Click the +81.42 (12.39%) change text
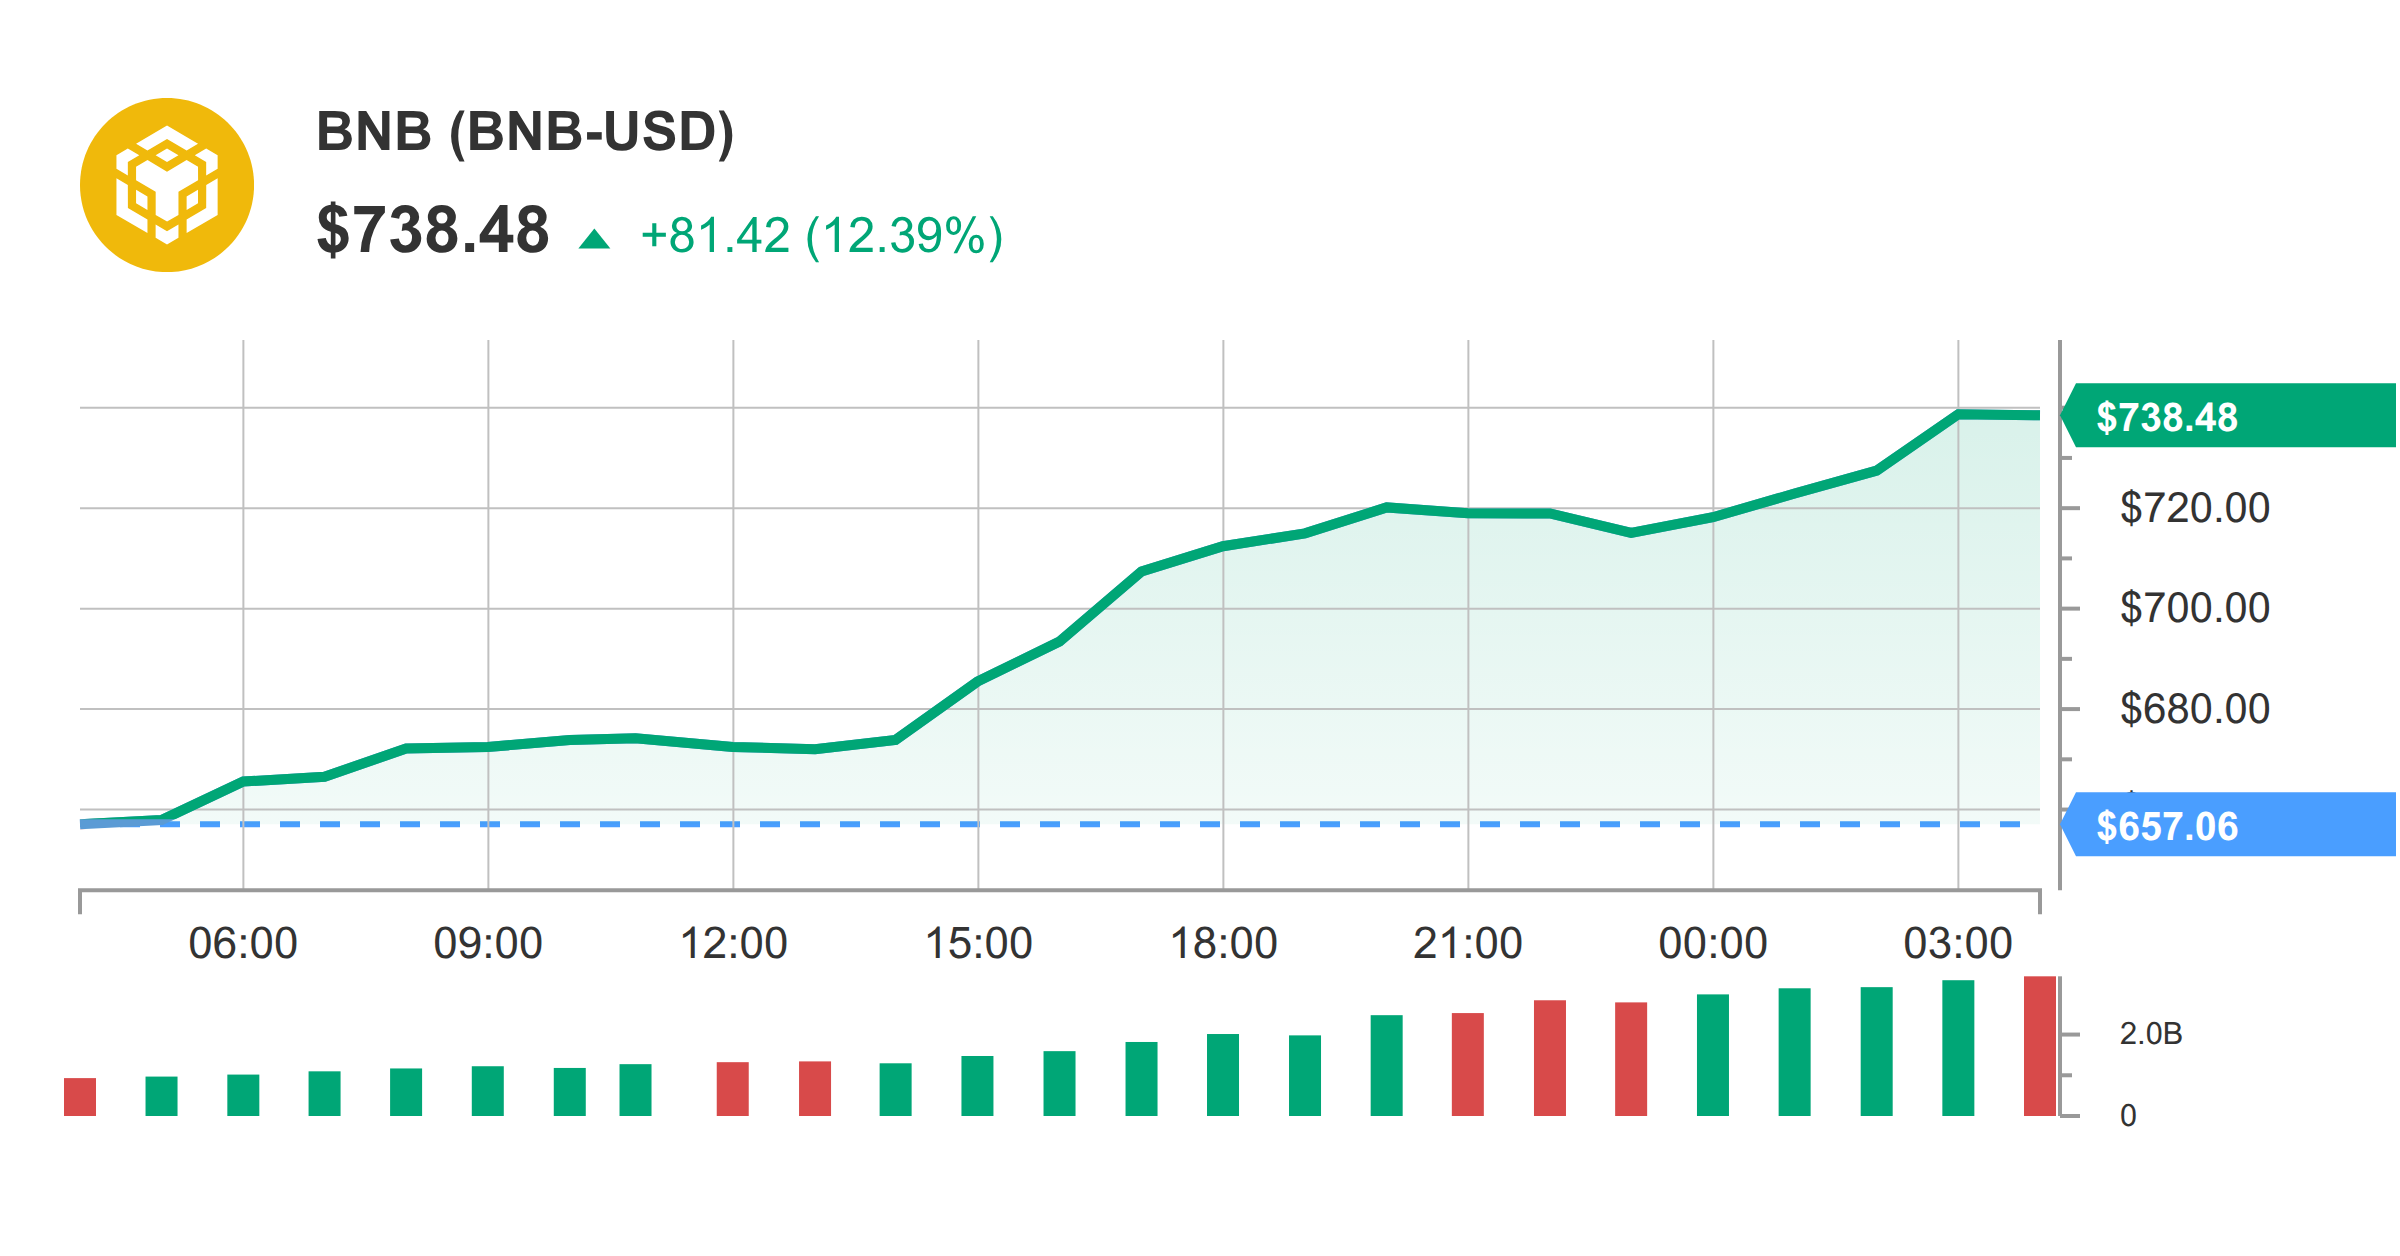This screenshot has height=1256, width=2400. [821, 236]
